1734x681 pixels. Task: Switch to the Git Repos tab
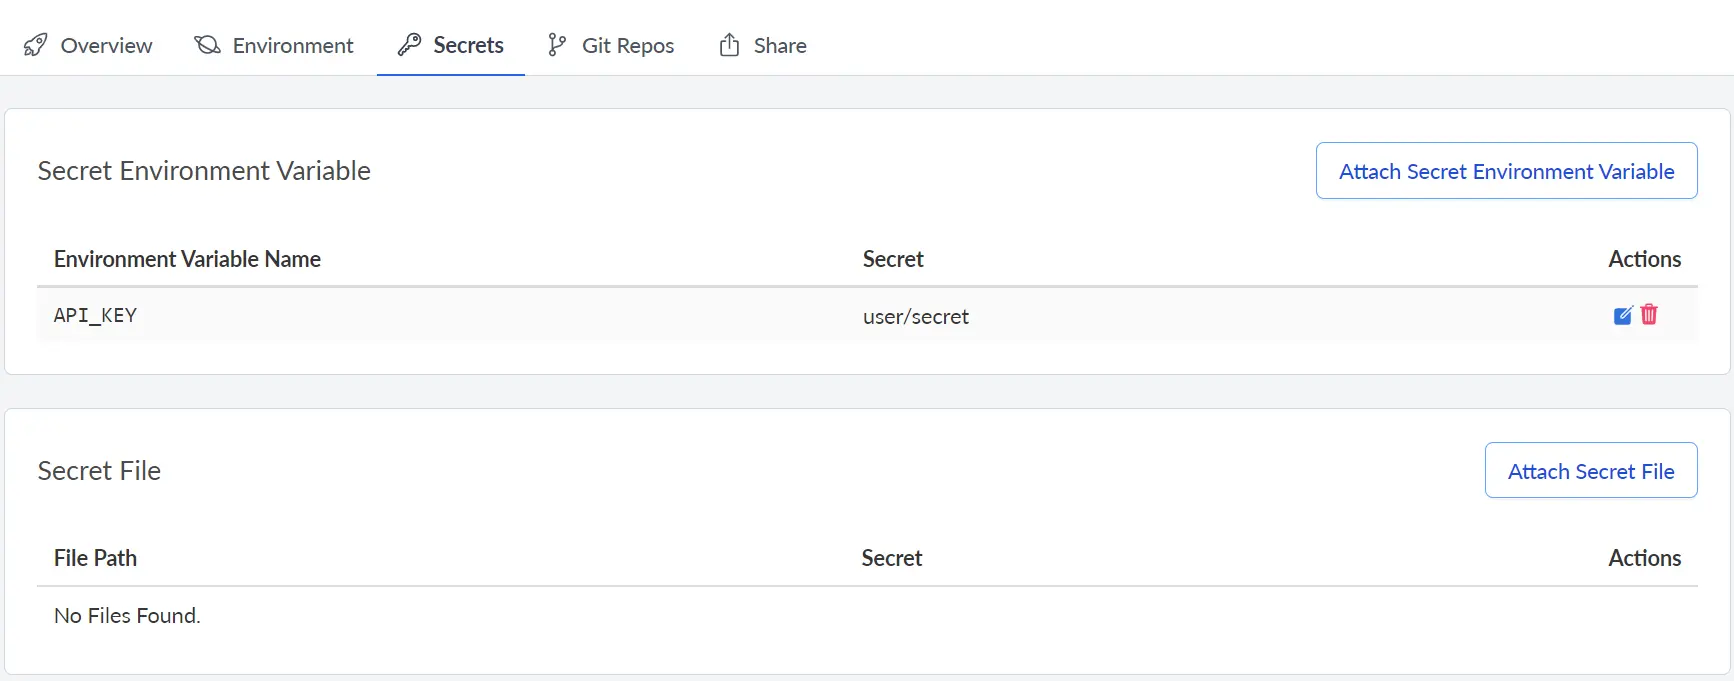628,45
